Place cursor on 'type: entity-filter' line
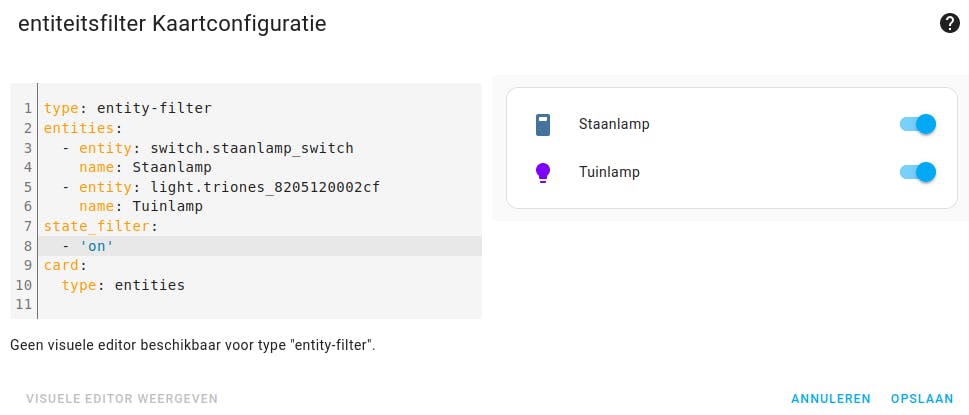This screenshot has height=415, width=969. click(x=128, y=108)
